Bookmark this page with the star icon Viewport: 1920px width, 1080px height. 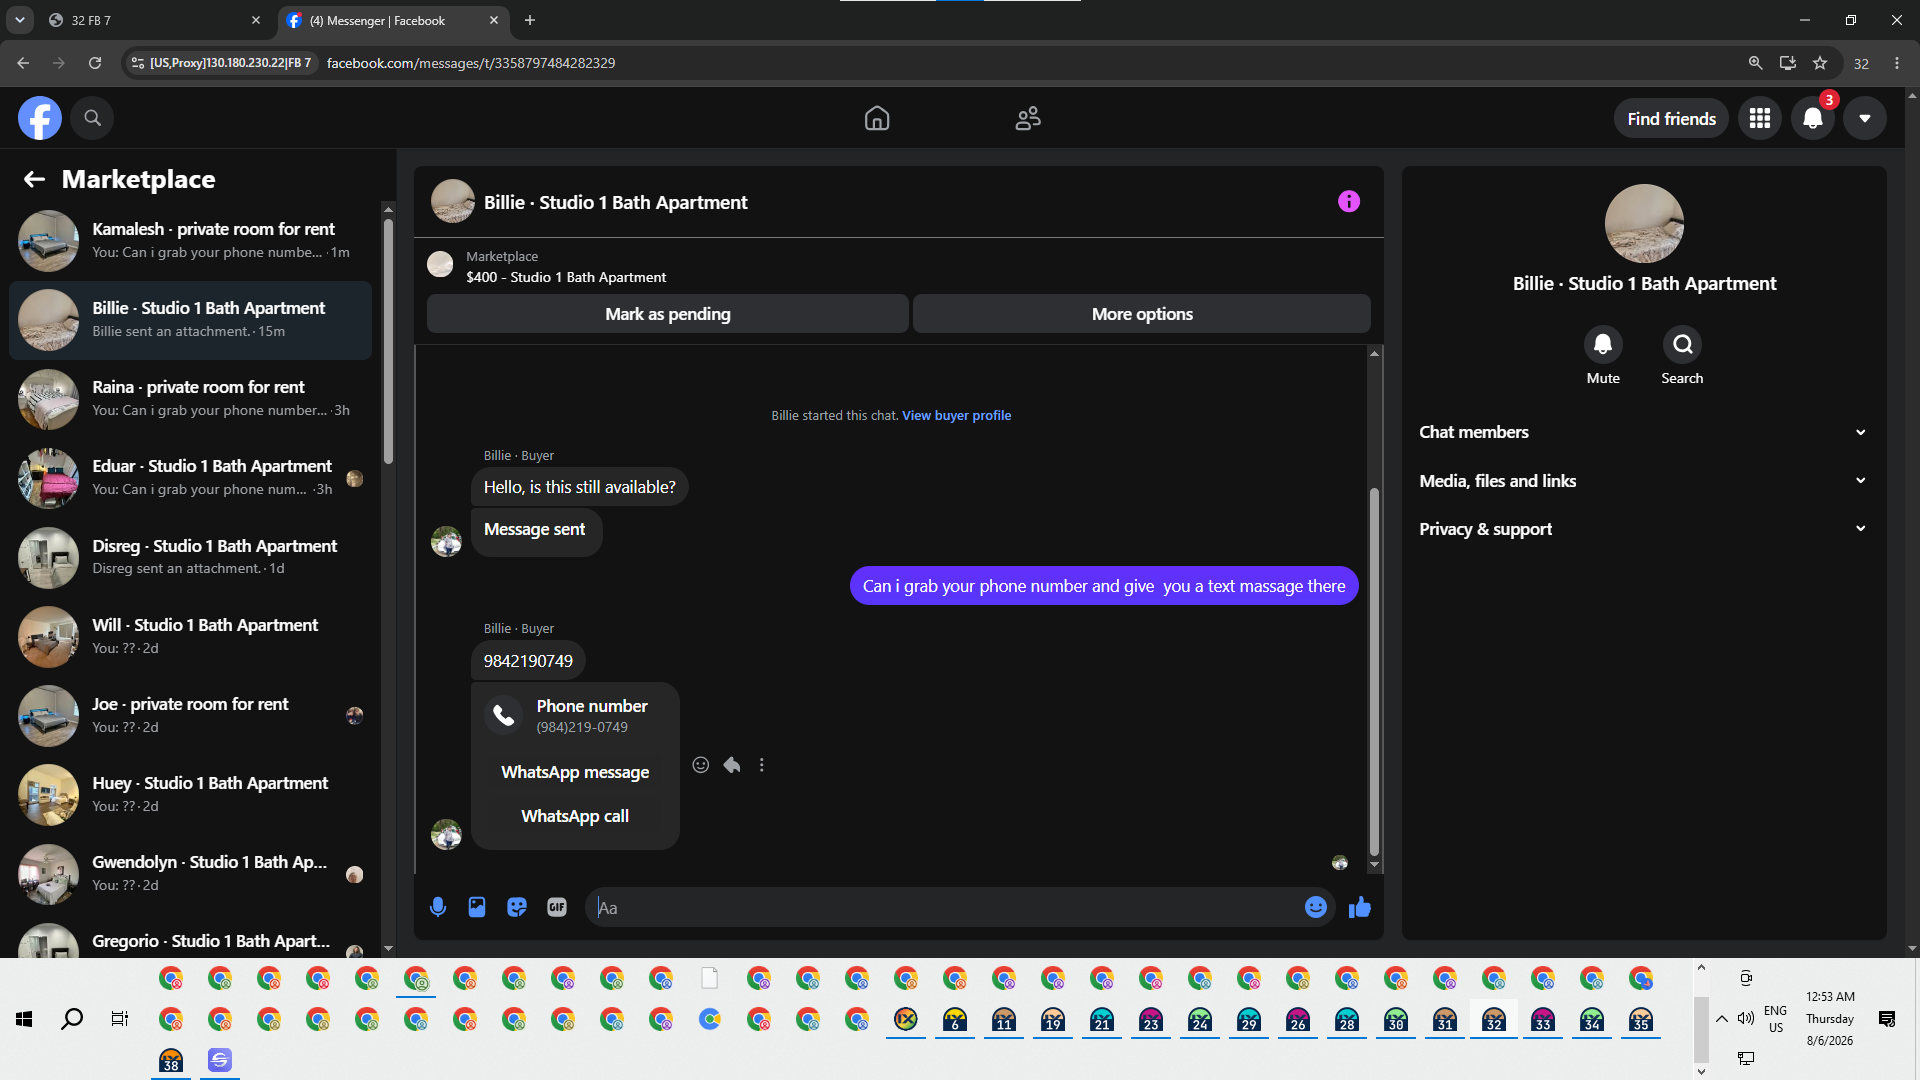(x=1820, y=63)
